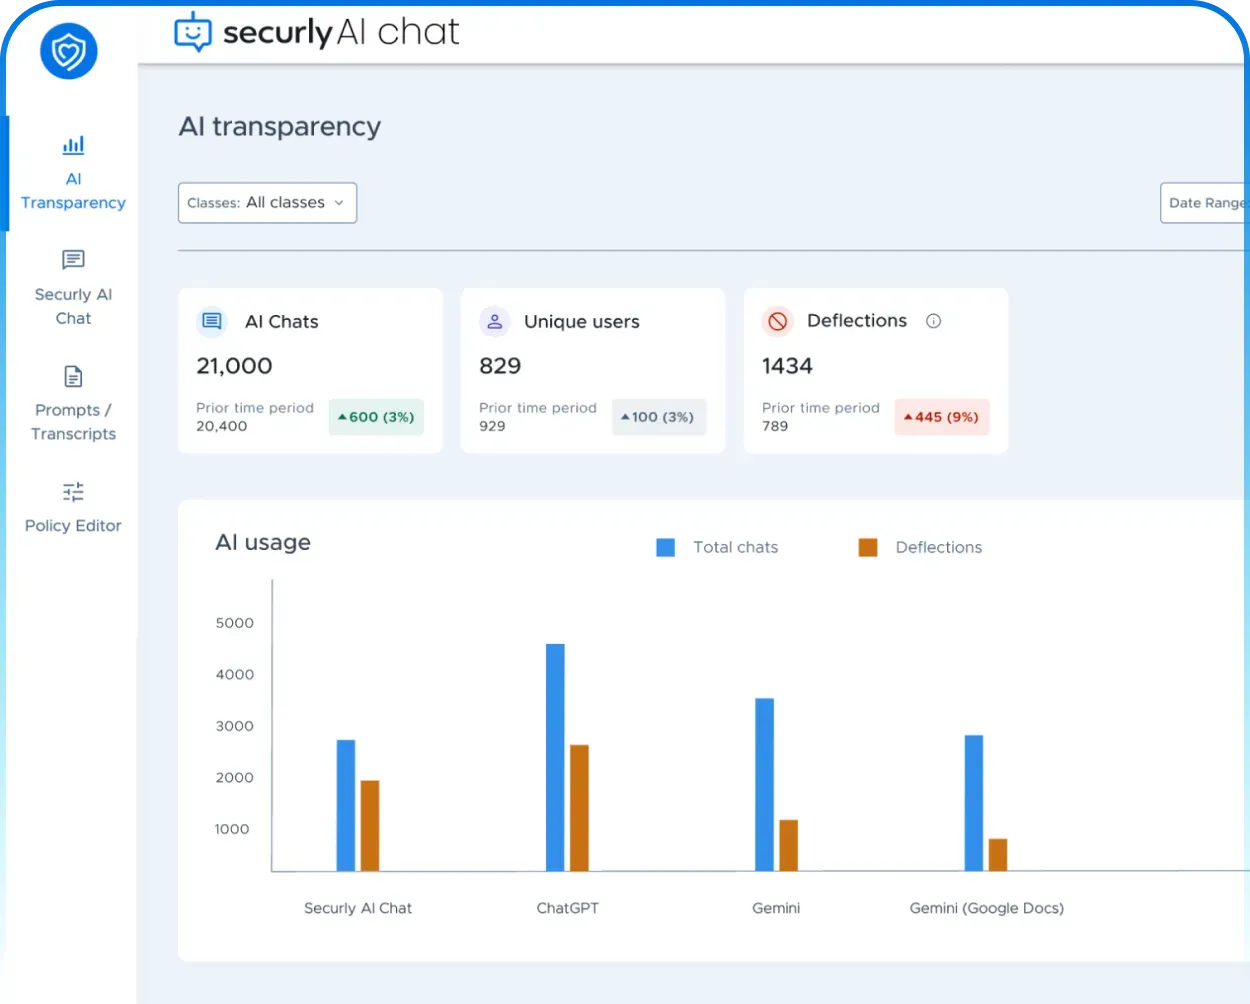Open the Prompts / Transcripts document icon
1250x1004 pixels.
pos(73,376)
